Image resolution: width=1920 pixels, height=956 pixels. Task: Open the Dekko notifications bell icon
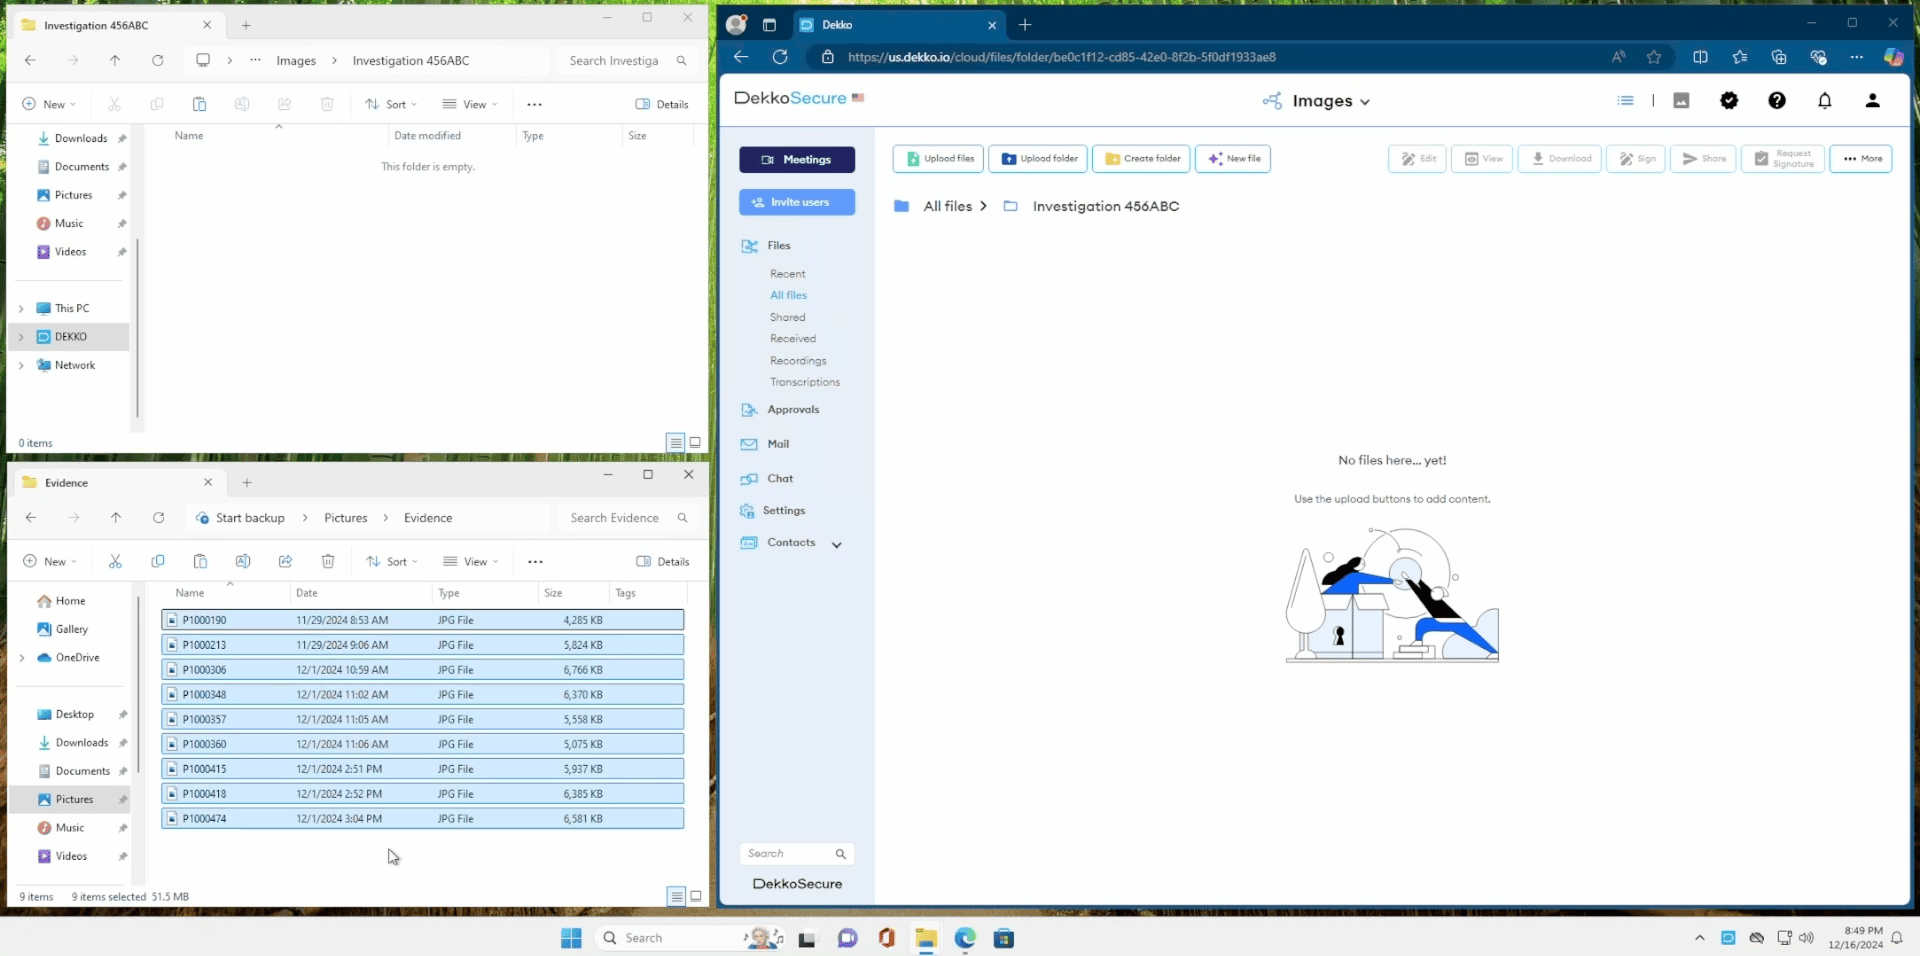pos(1825,101)
